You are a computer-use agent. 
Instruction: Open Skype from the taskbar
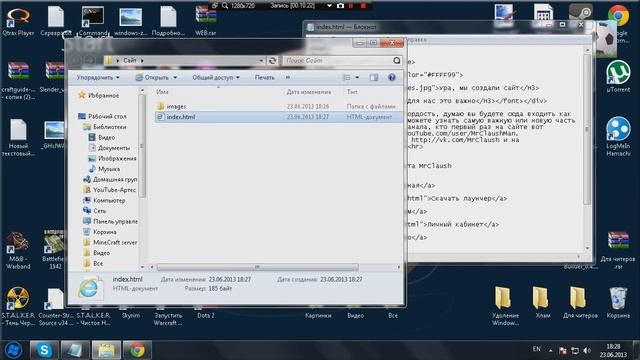(44, 350)
